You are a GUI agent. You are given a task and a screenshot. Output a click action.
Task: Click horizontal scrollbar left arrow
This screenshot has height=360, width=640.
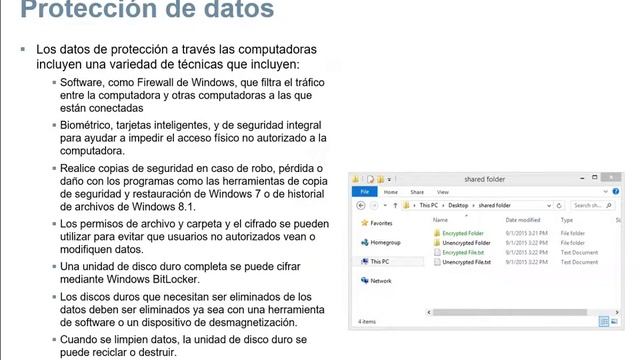[x=429, y=312]
